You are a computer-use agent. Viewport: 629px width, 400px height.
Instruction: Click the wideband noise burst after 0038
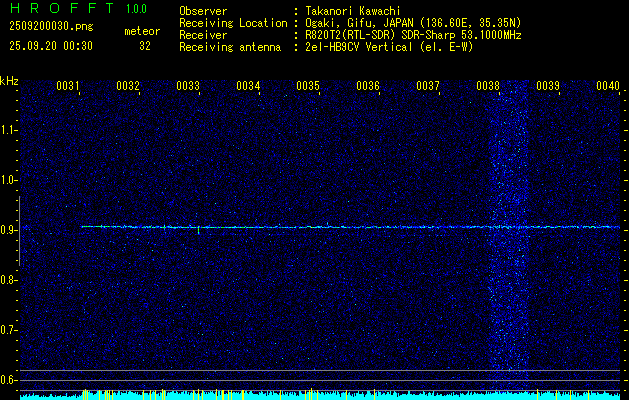[x=509, y=237]
